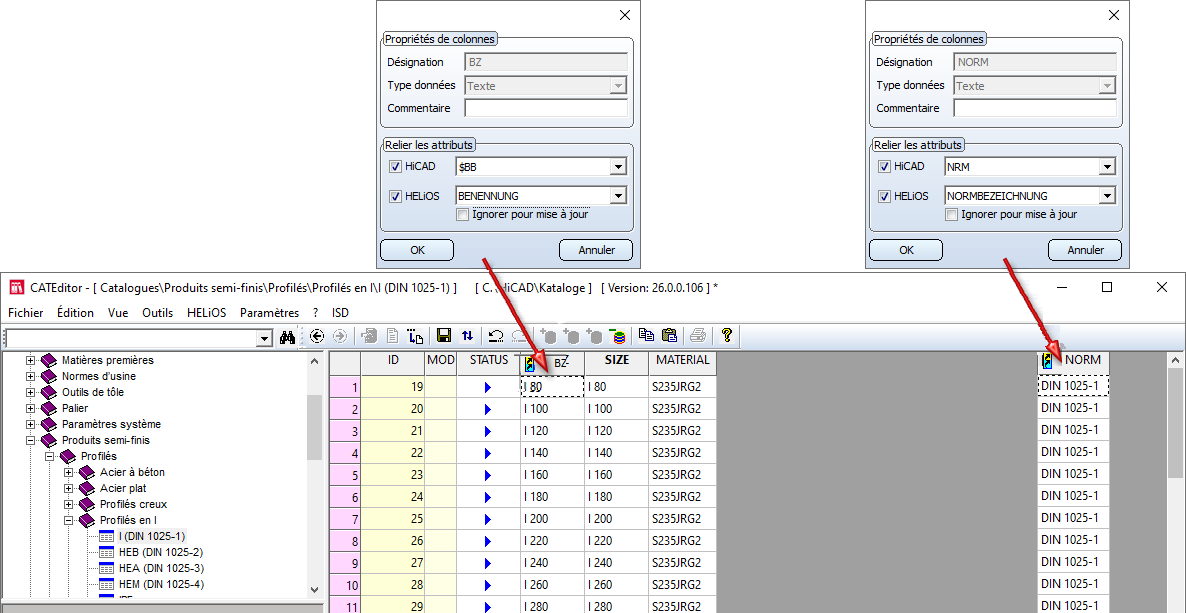Click the database stack toolbar icon

619,336
